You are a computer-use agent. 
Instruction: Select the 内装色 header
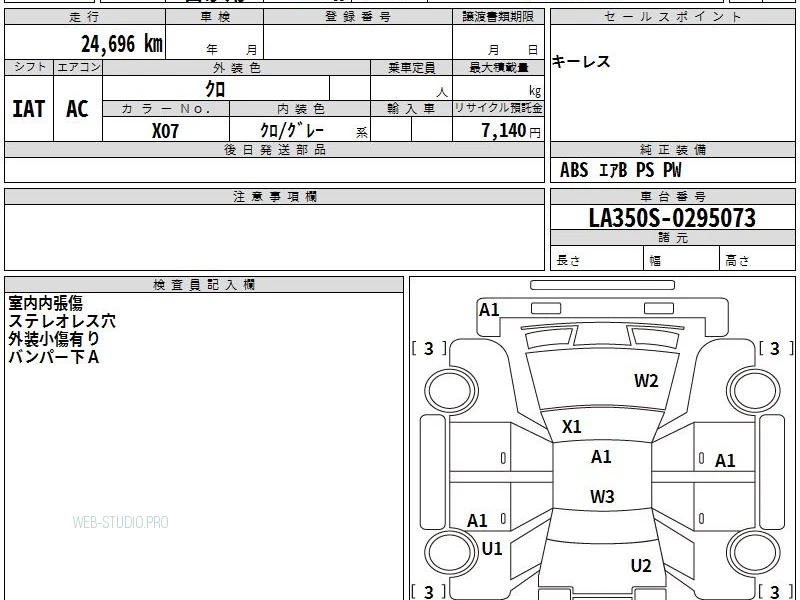pos(301,109)
